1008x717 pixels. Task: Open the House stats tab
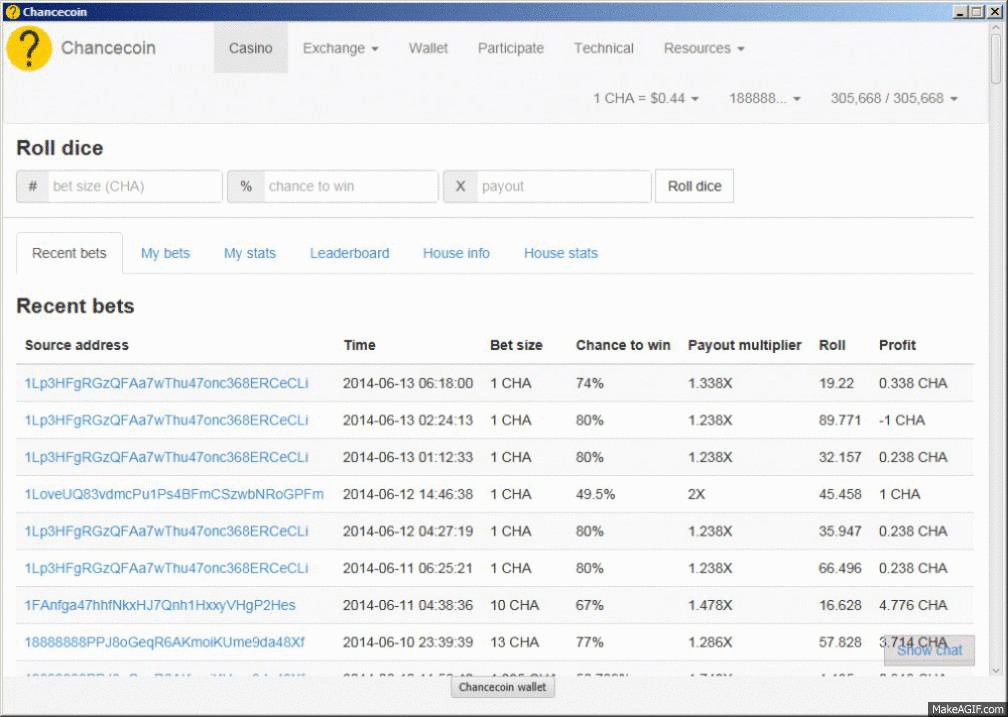(x=561, y=253)
